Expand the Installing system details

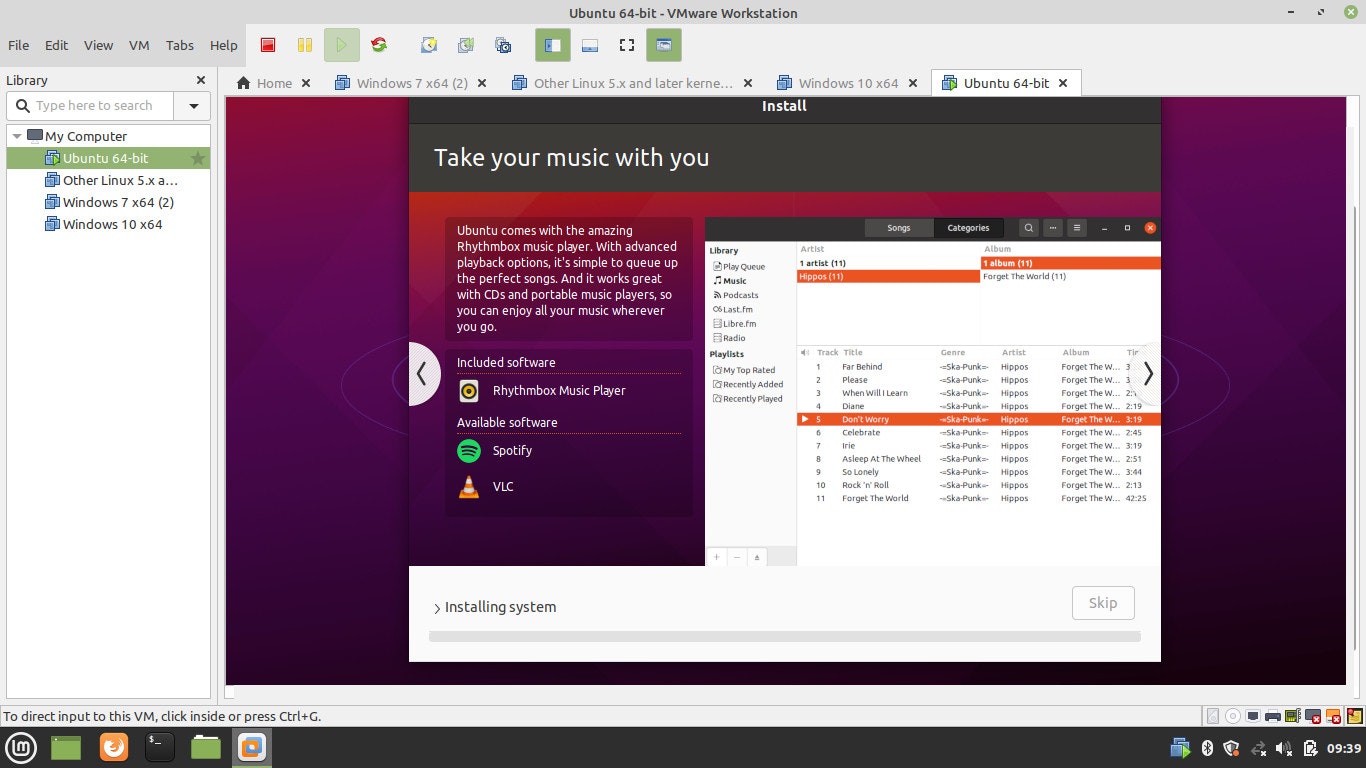tap(494, 607)
